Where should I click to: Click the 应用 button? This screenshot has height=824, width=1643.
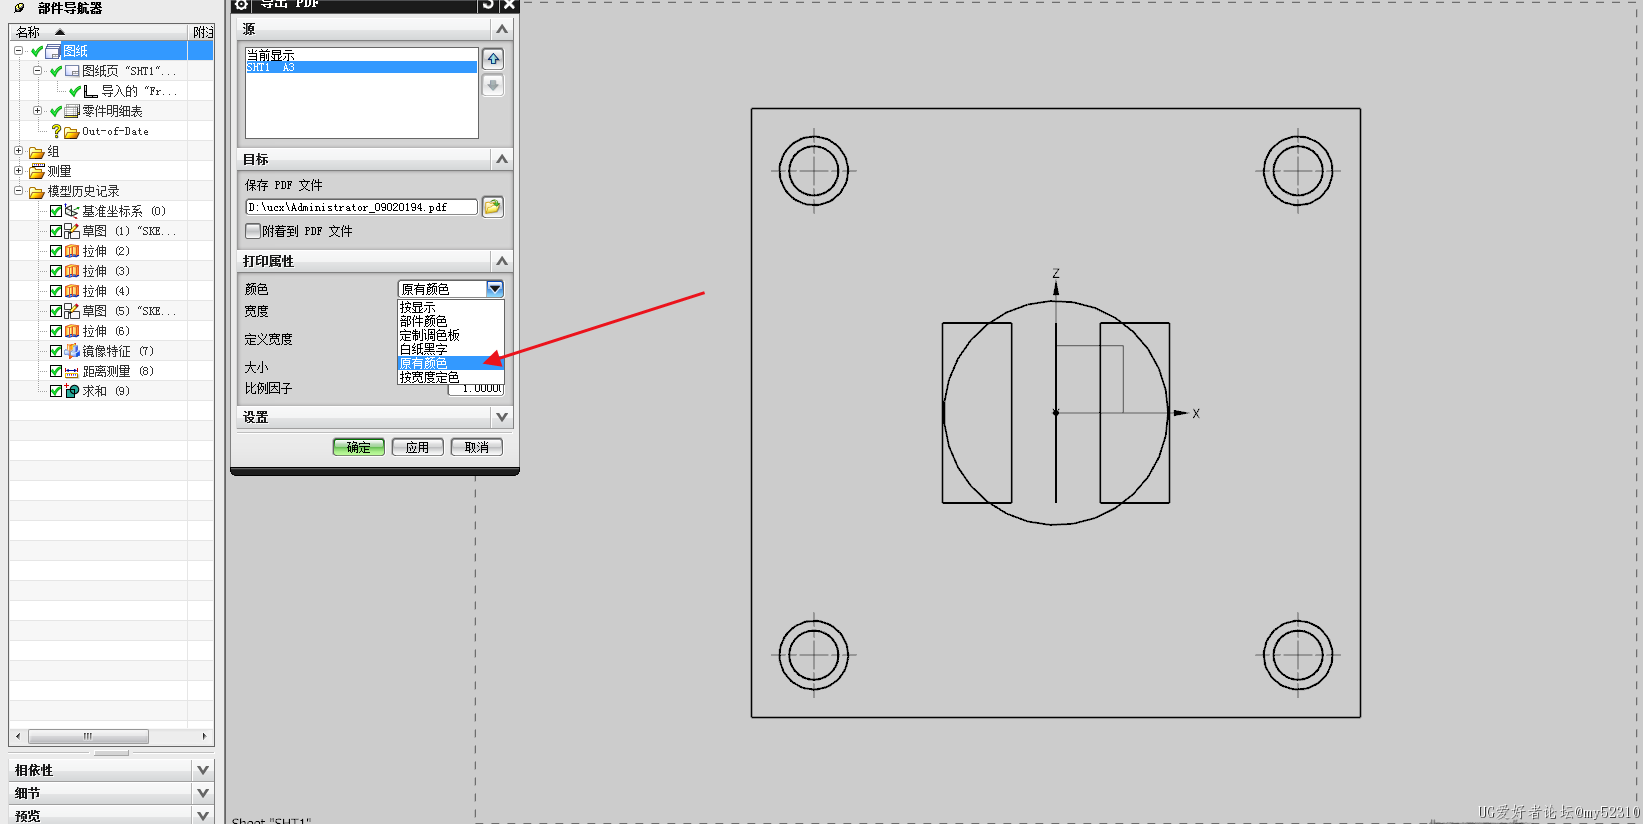point(418,447)
